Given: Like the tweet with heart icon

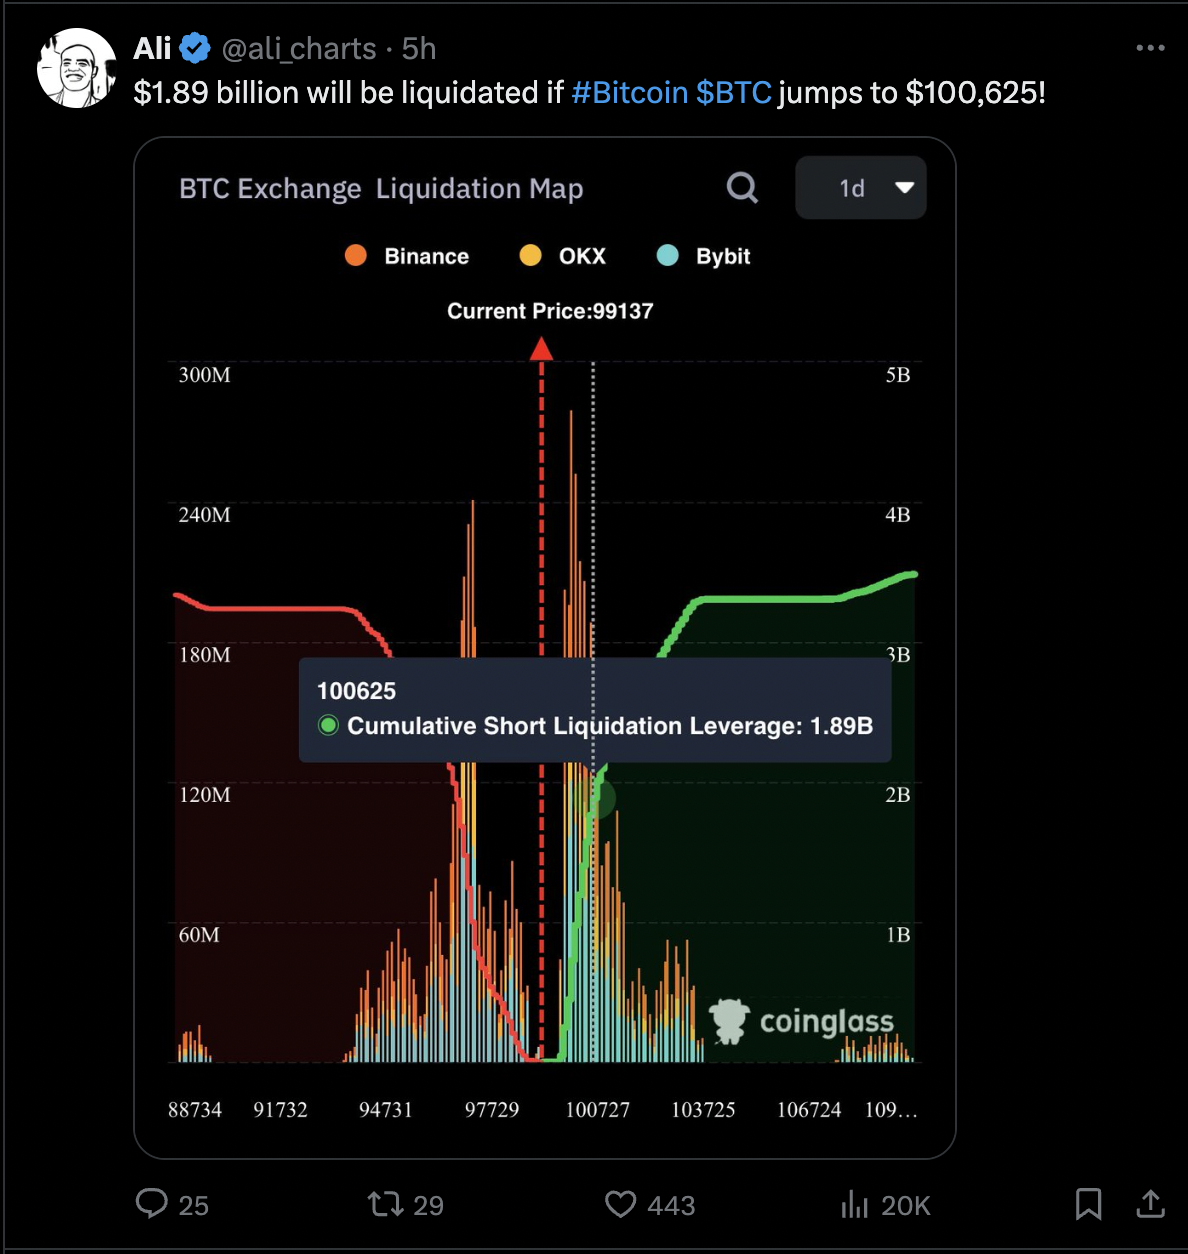Looking at the screenshot, I should [x=621, y=1203].
